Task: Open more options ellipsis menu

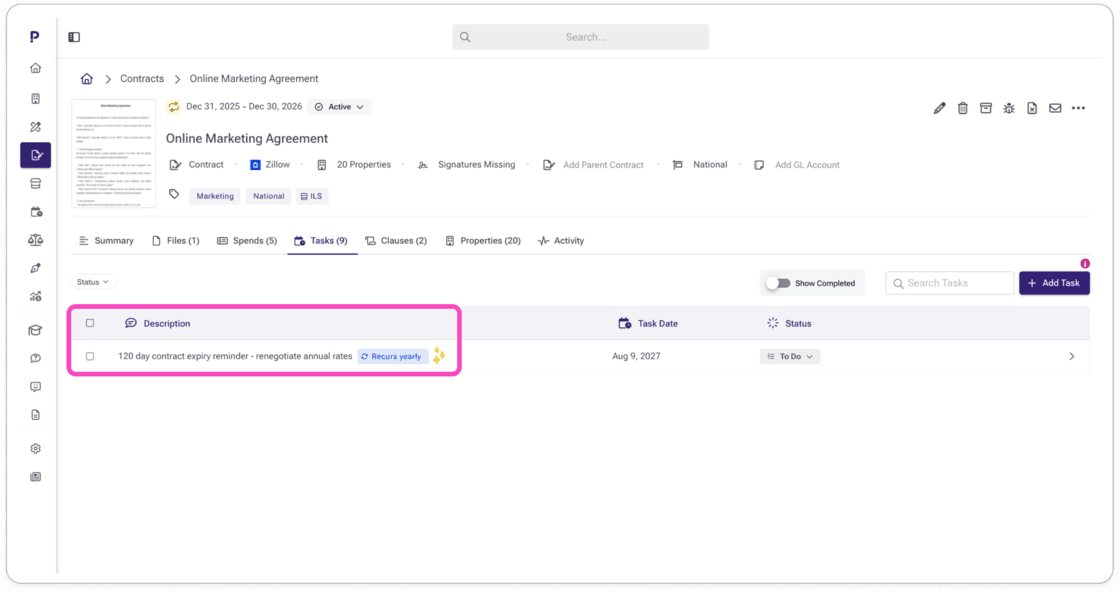Action: click(1079, 108)
